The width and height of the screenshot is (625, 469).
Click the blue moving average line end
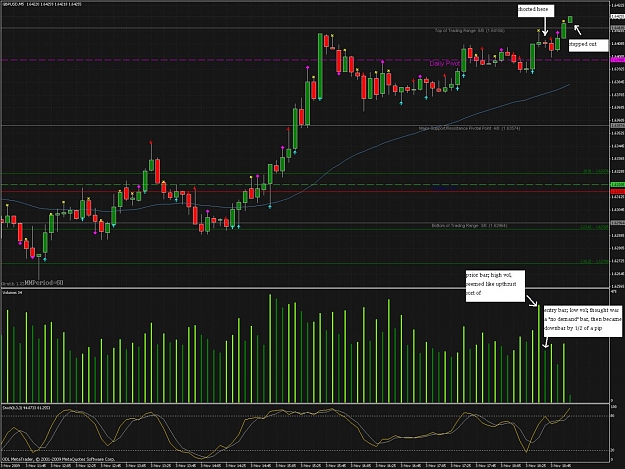coord(569,84)
